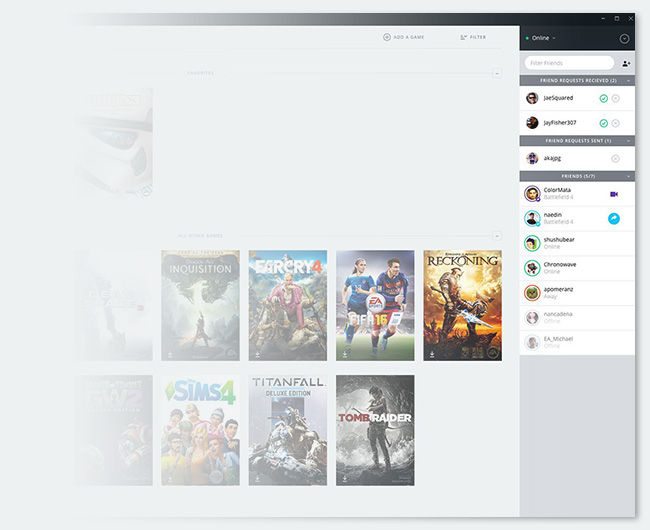Screen dimensions: 650x530
Task: Click download icon on FIFA 16 tile
Action: point(344,354)
